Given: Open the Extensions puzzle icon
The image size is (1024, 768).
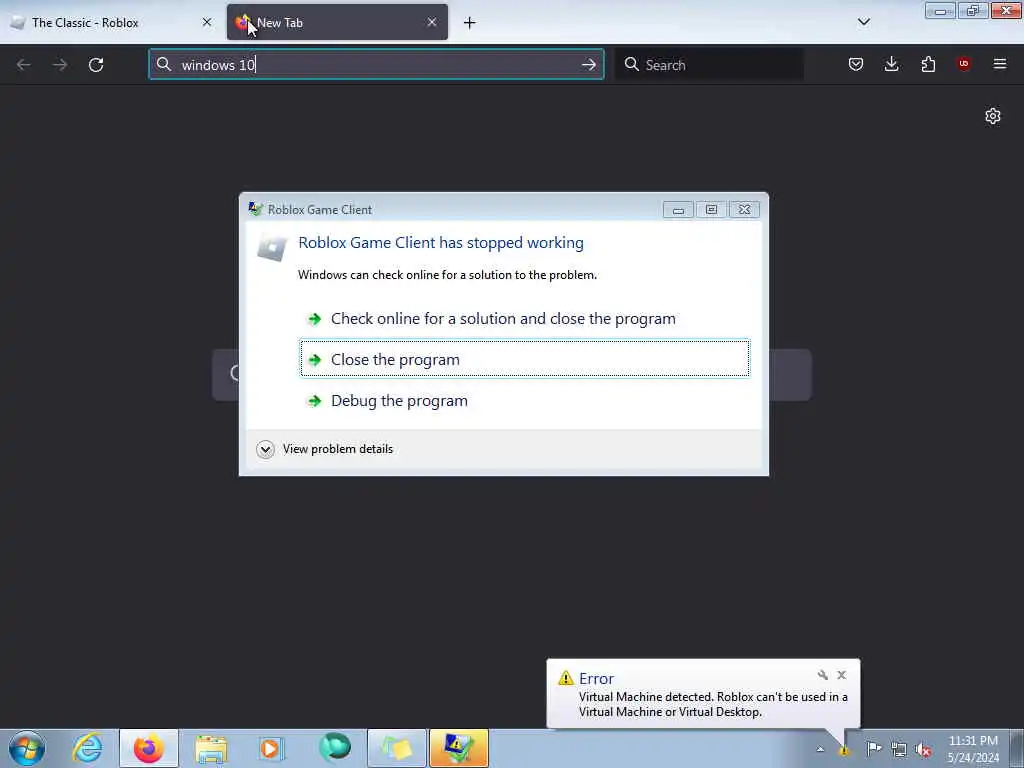Looking at the screenshot, I should click(x=928, y=64).
